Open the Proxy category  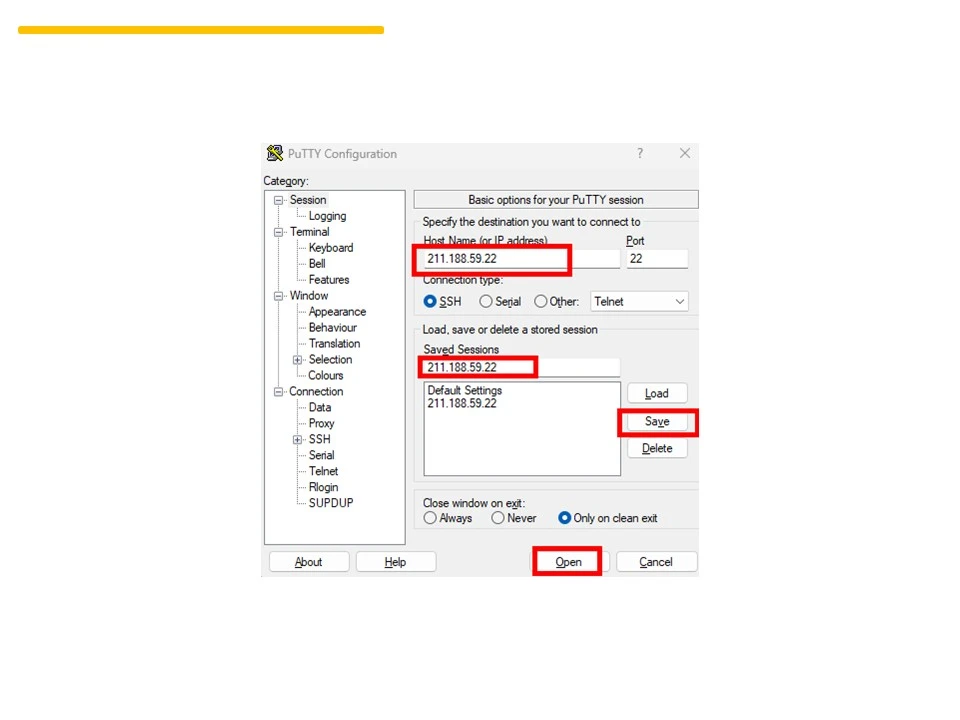[321, 423]
